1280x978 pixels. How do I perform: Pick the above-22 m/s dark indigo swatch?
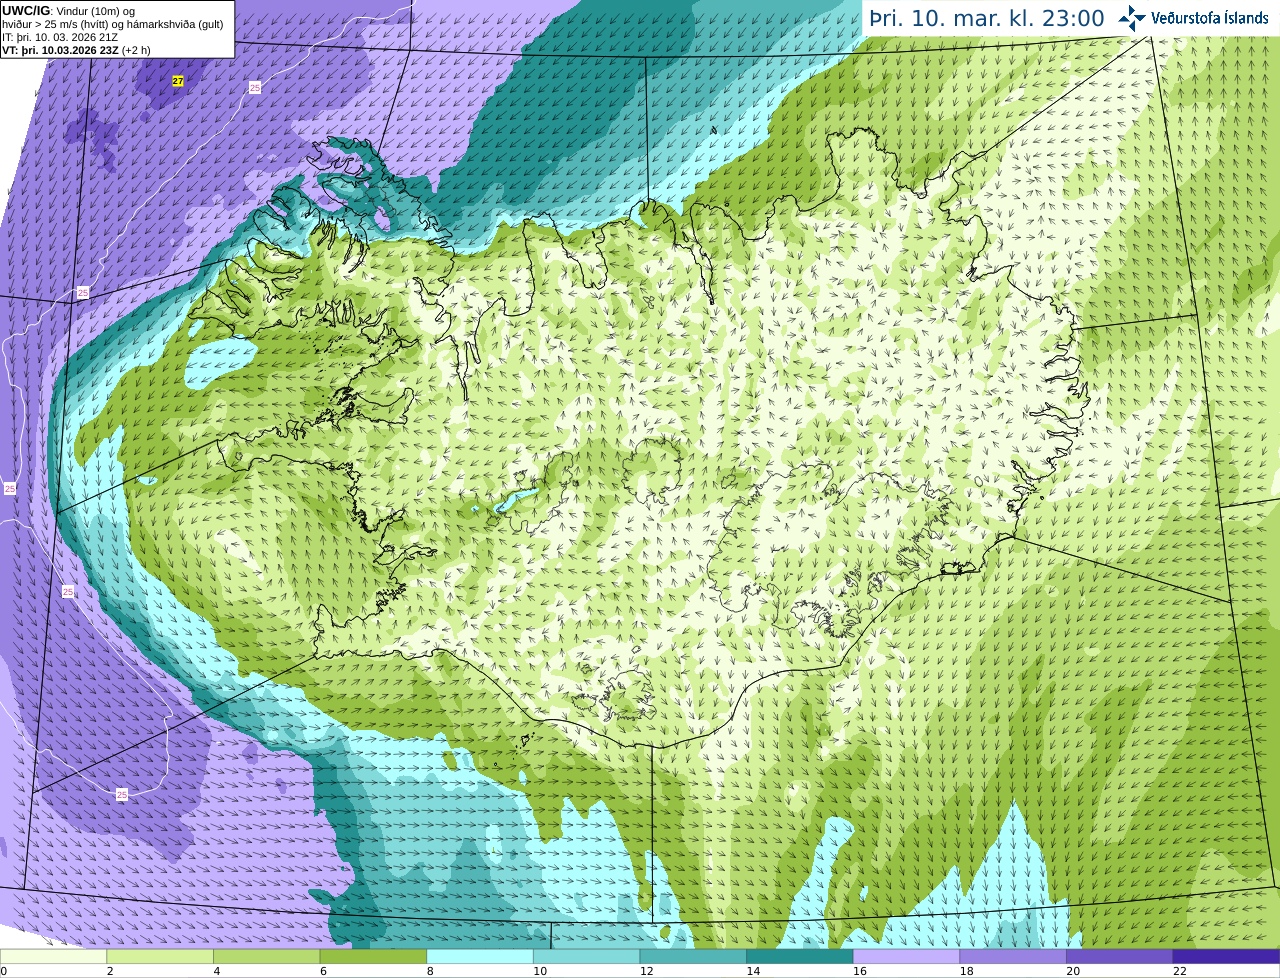(x=1226, y=957)
